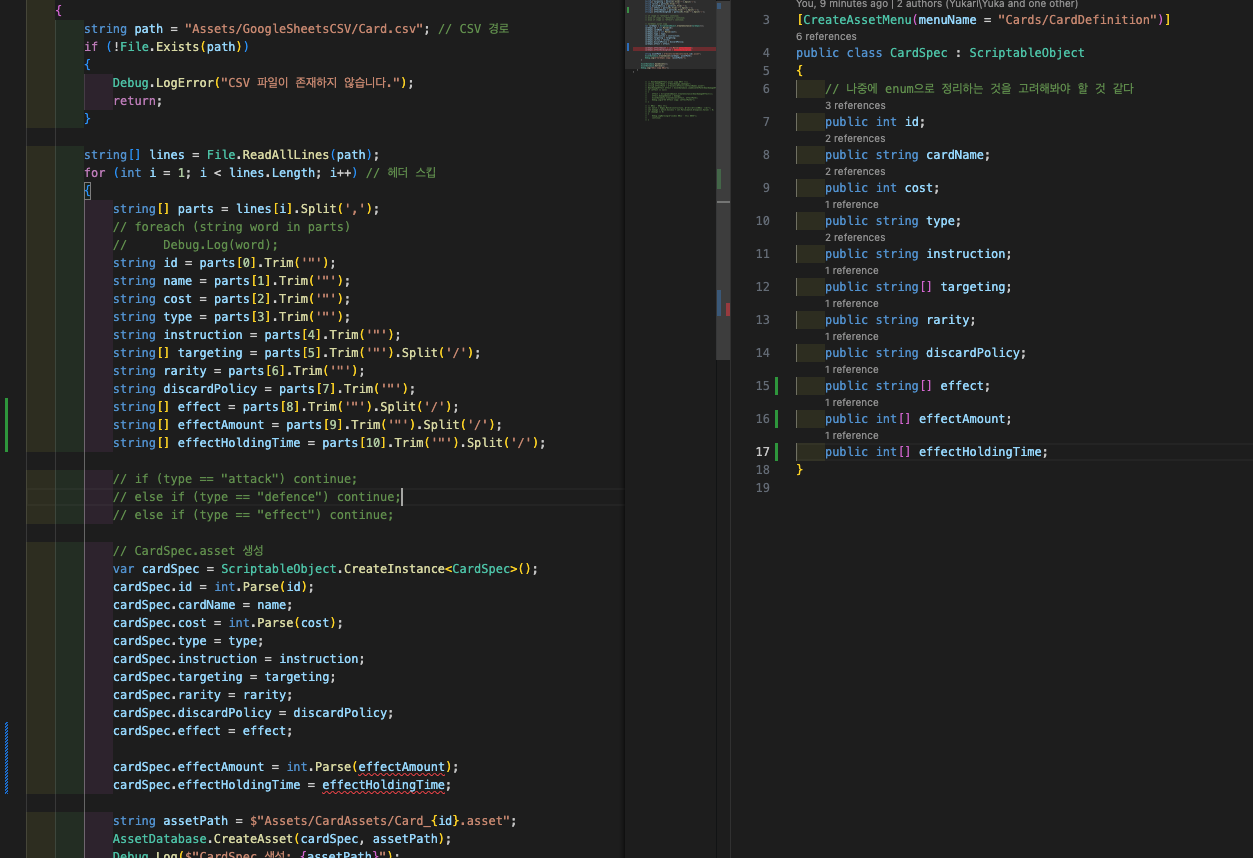The width and height of the screenshot is (1253, 858).
Task: Click the left editor's vertical scrollbar
Action: [724, 180]
